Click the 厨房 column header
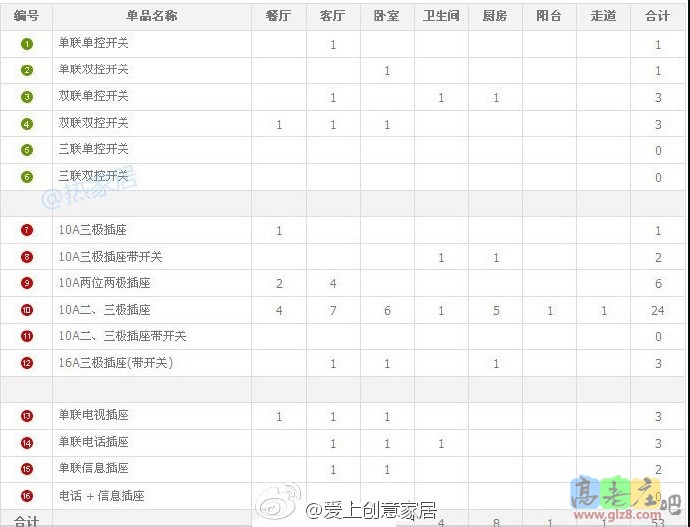This screenshot has width=690, height=527. (495, 16)
